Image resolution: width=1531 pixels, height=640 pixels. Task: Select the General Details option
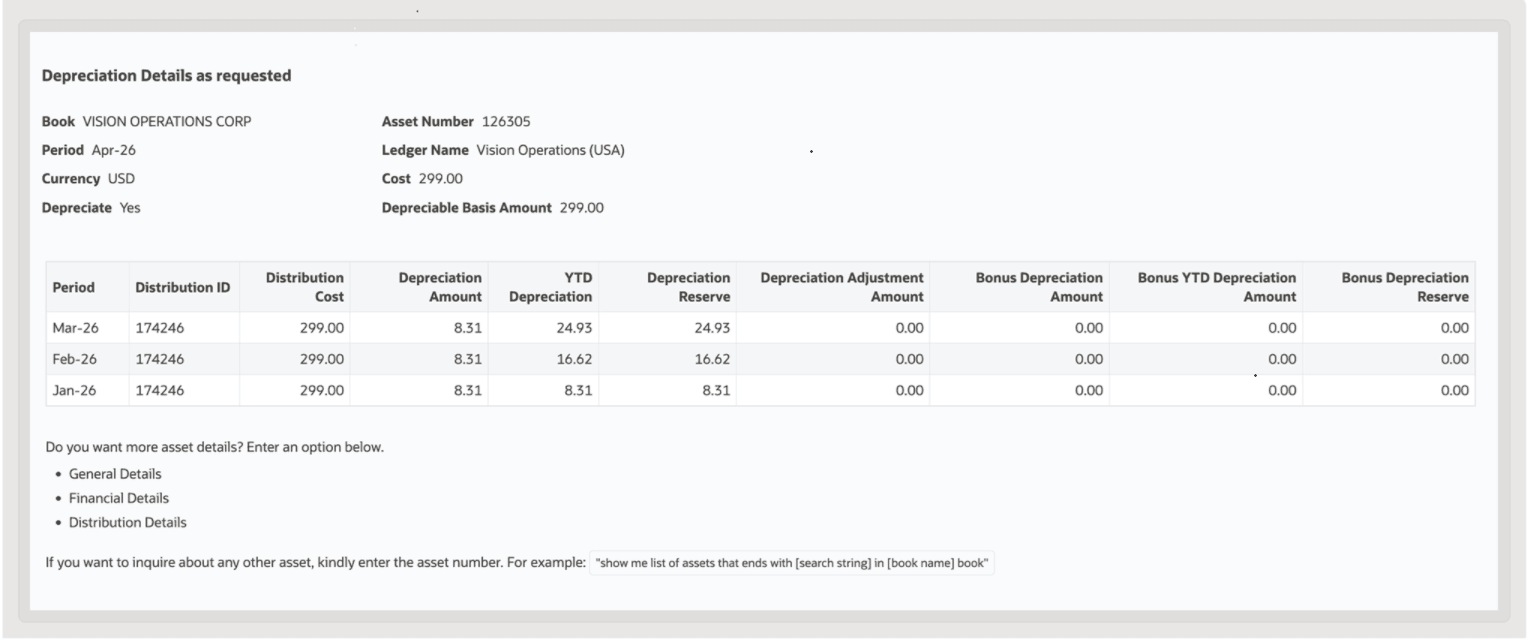pos(114,474)
